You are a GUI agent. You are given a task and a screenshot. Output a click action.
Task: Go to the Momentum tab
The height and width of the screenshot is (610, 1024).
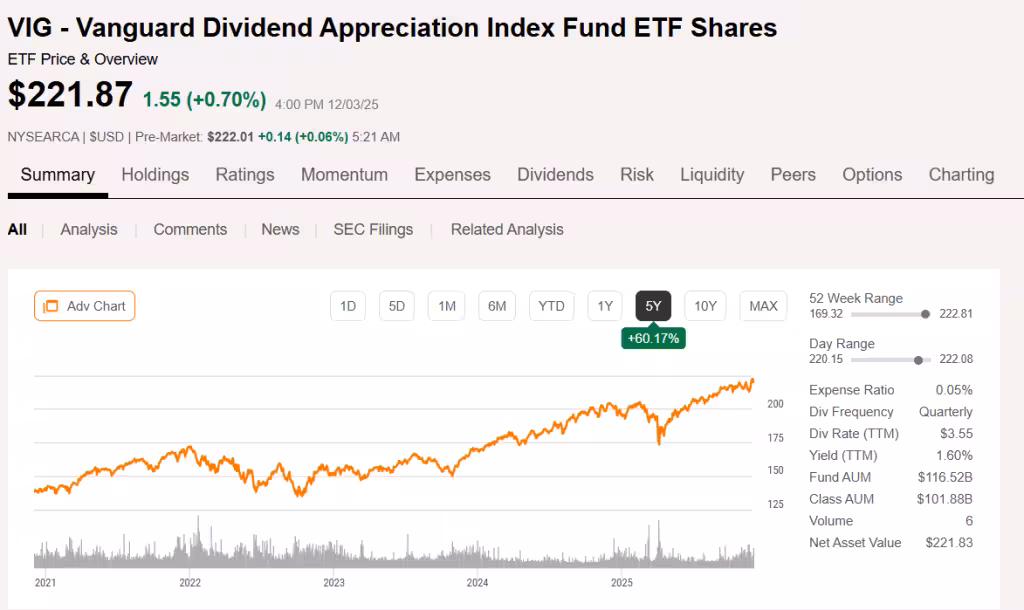344,175
